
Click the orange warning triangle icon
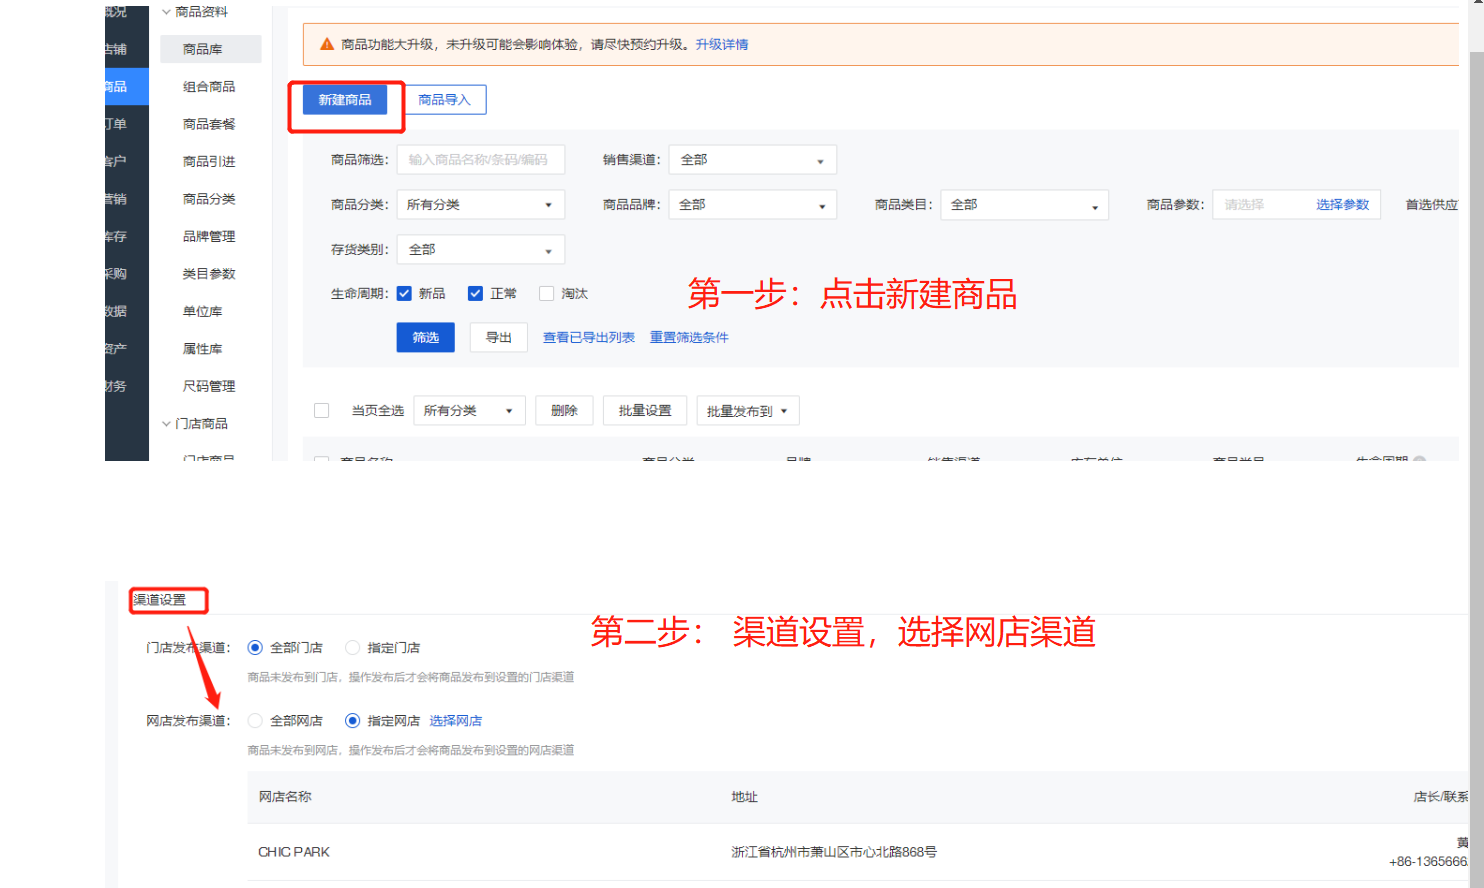pos(327,44)
